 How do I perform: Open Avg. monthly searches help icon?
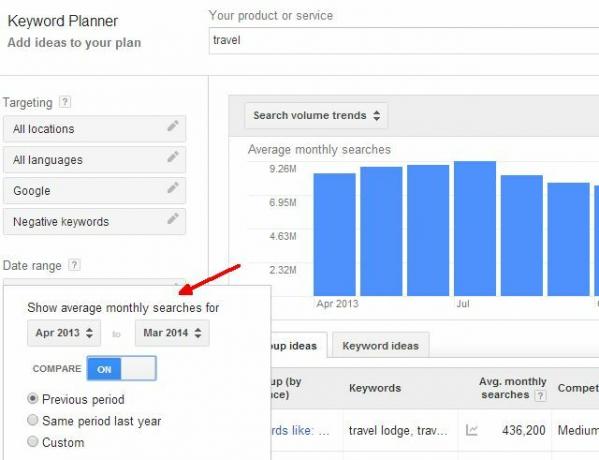[540, 395]
